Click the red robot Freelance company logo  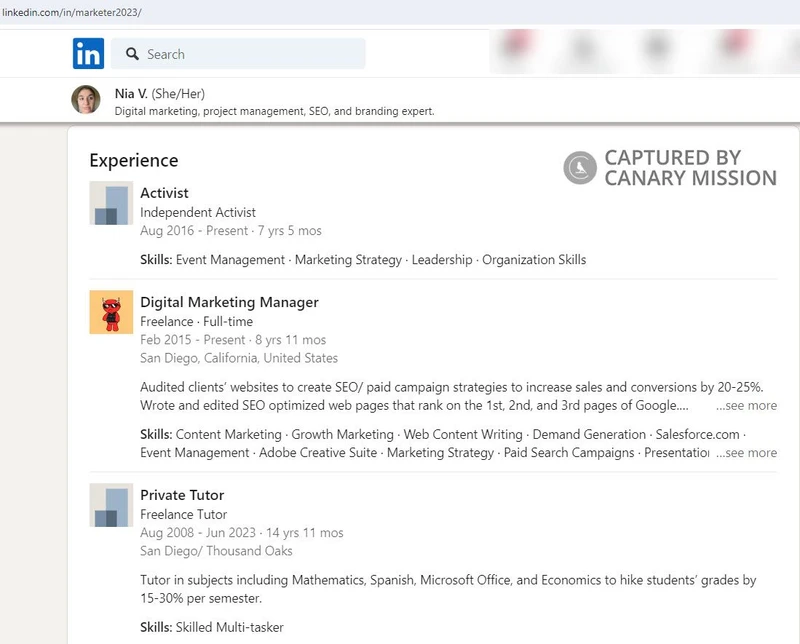(111, 312)
